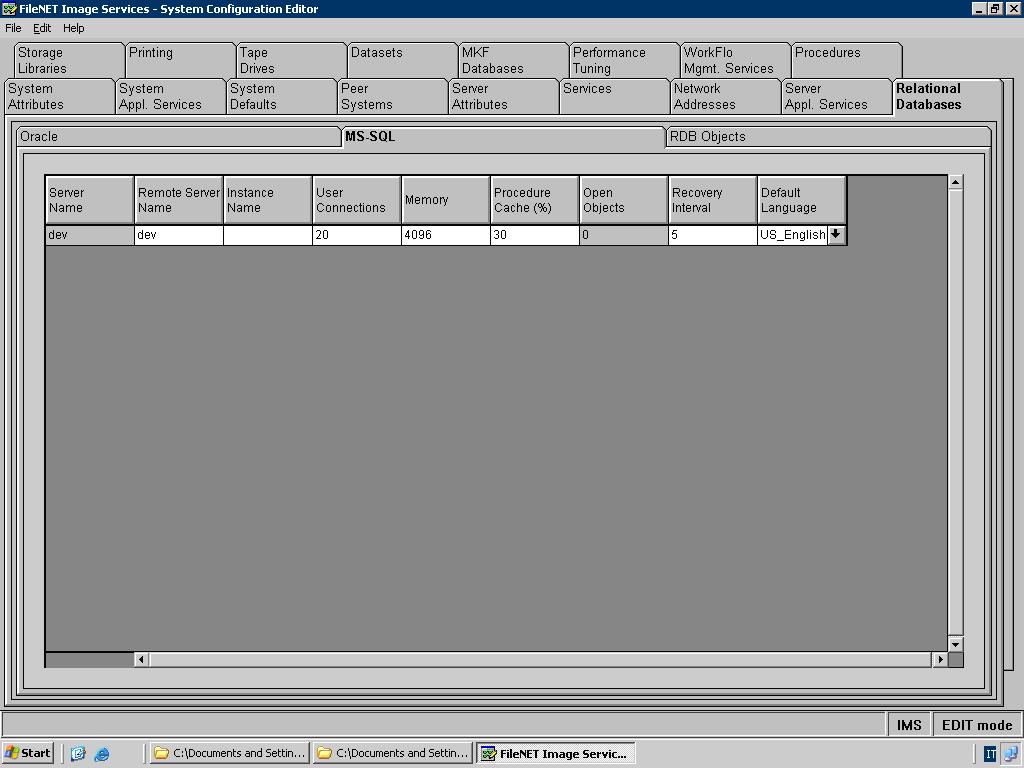Open the File menu
Screen dimensions: 1024x768
tap(13, 28)
